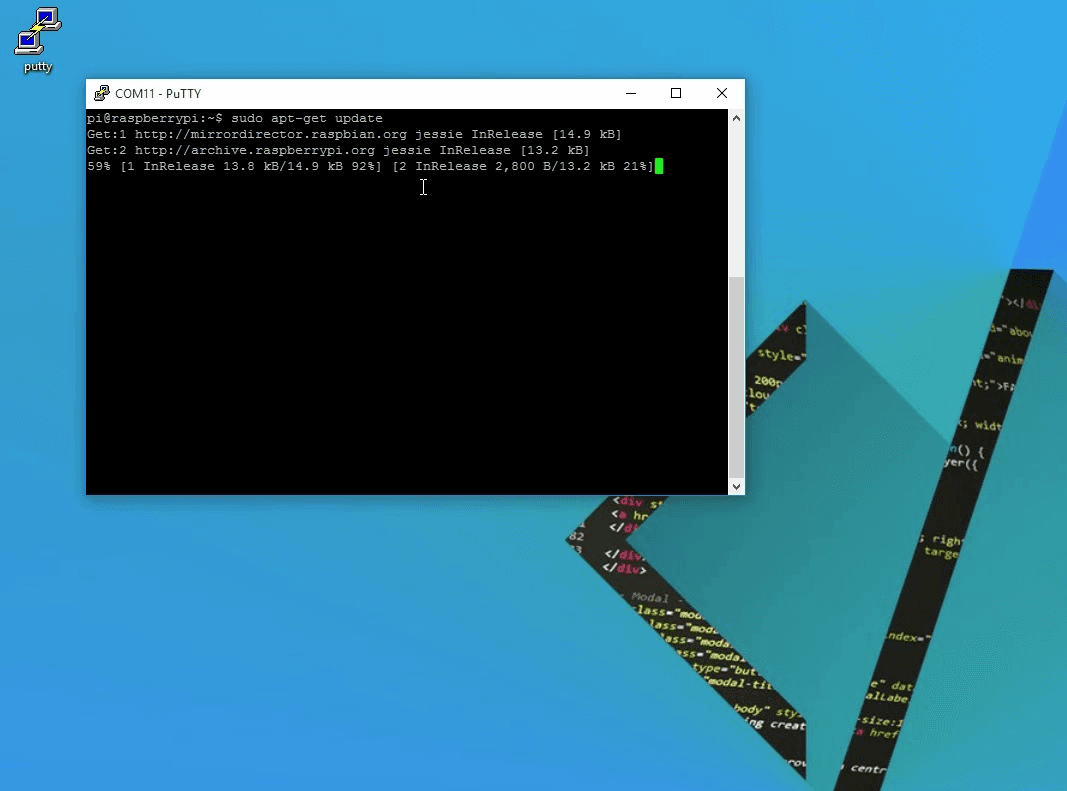Click the 59% download progress line

(x=370, y=166)
